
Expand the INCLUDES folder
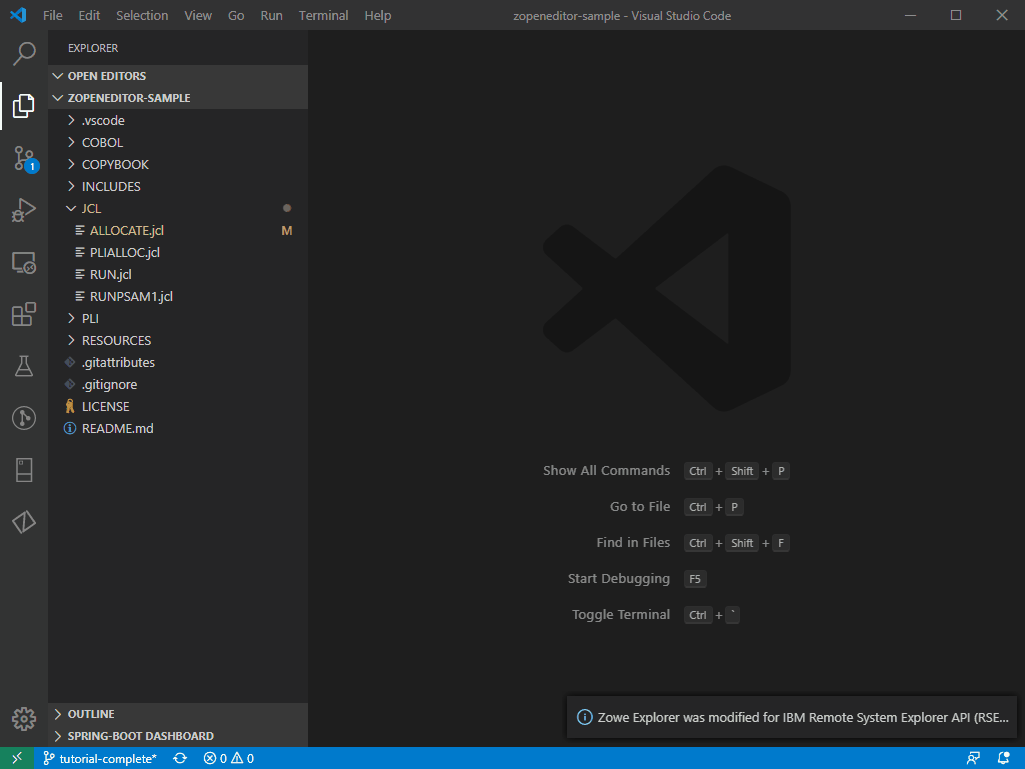[178, 186]
